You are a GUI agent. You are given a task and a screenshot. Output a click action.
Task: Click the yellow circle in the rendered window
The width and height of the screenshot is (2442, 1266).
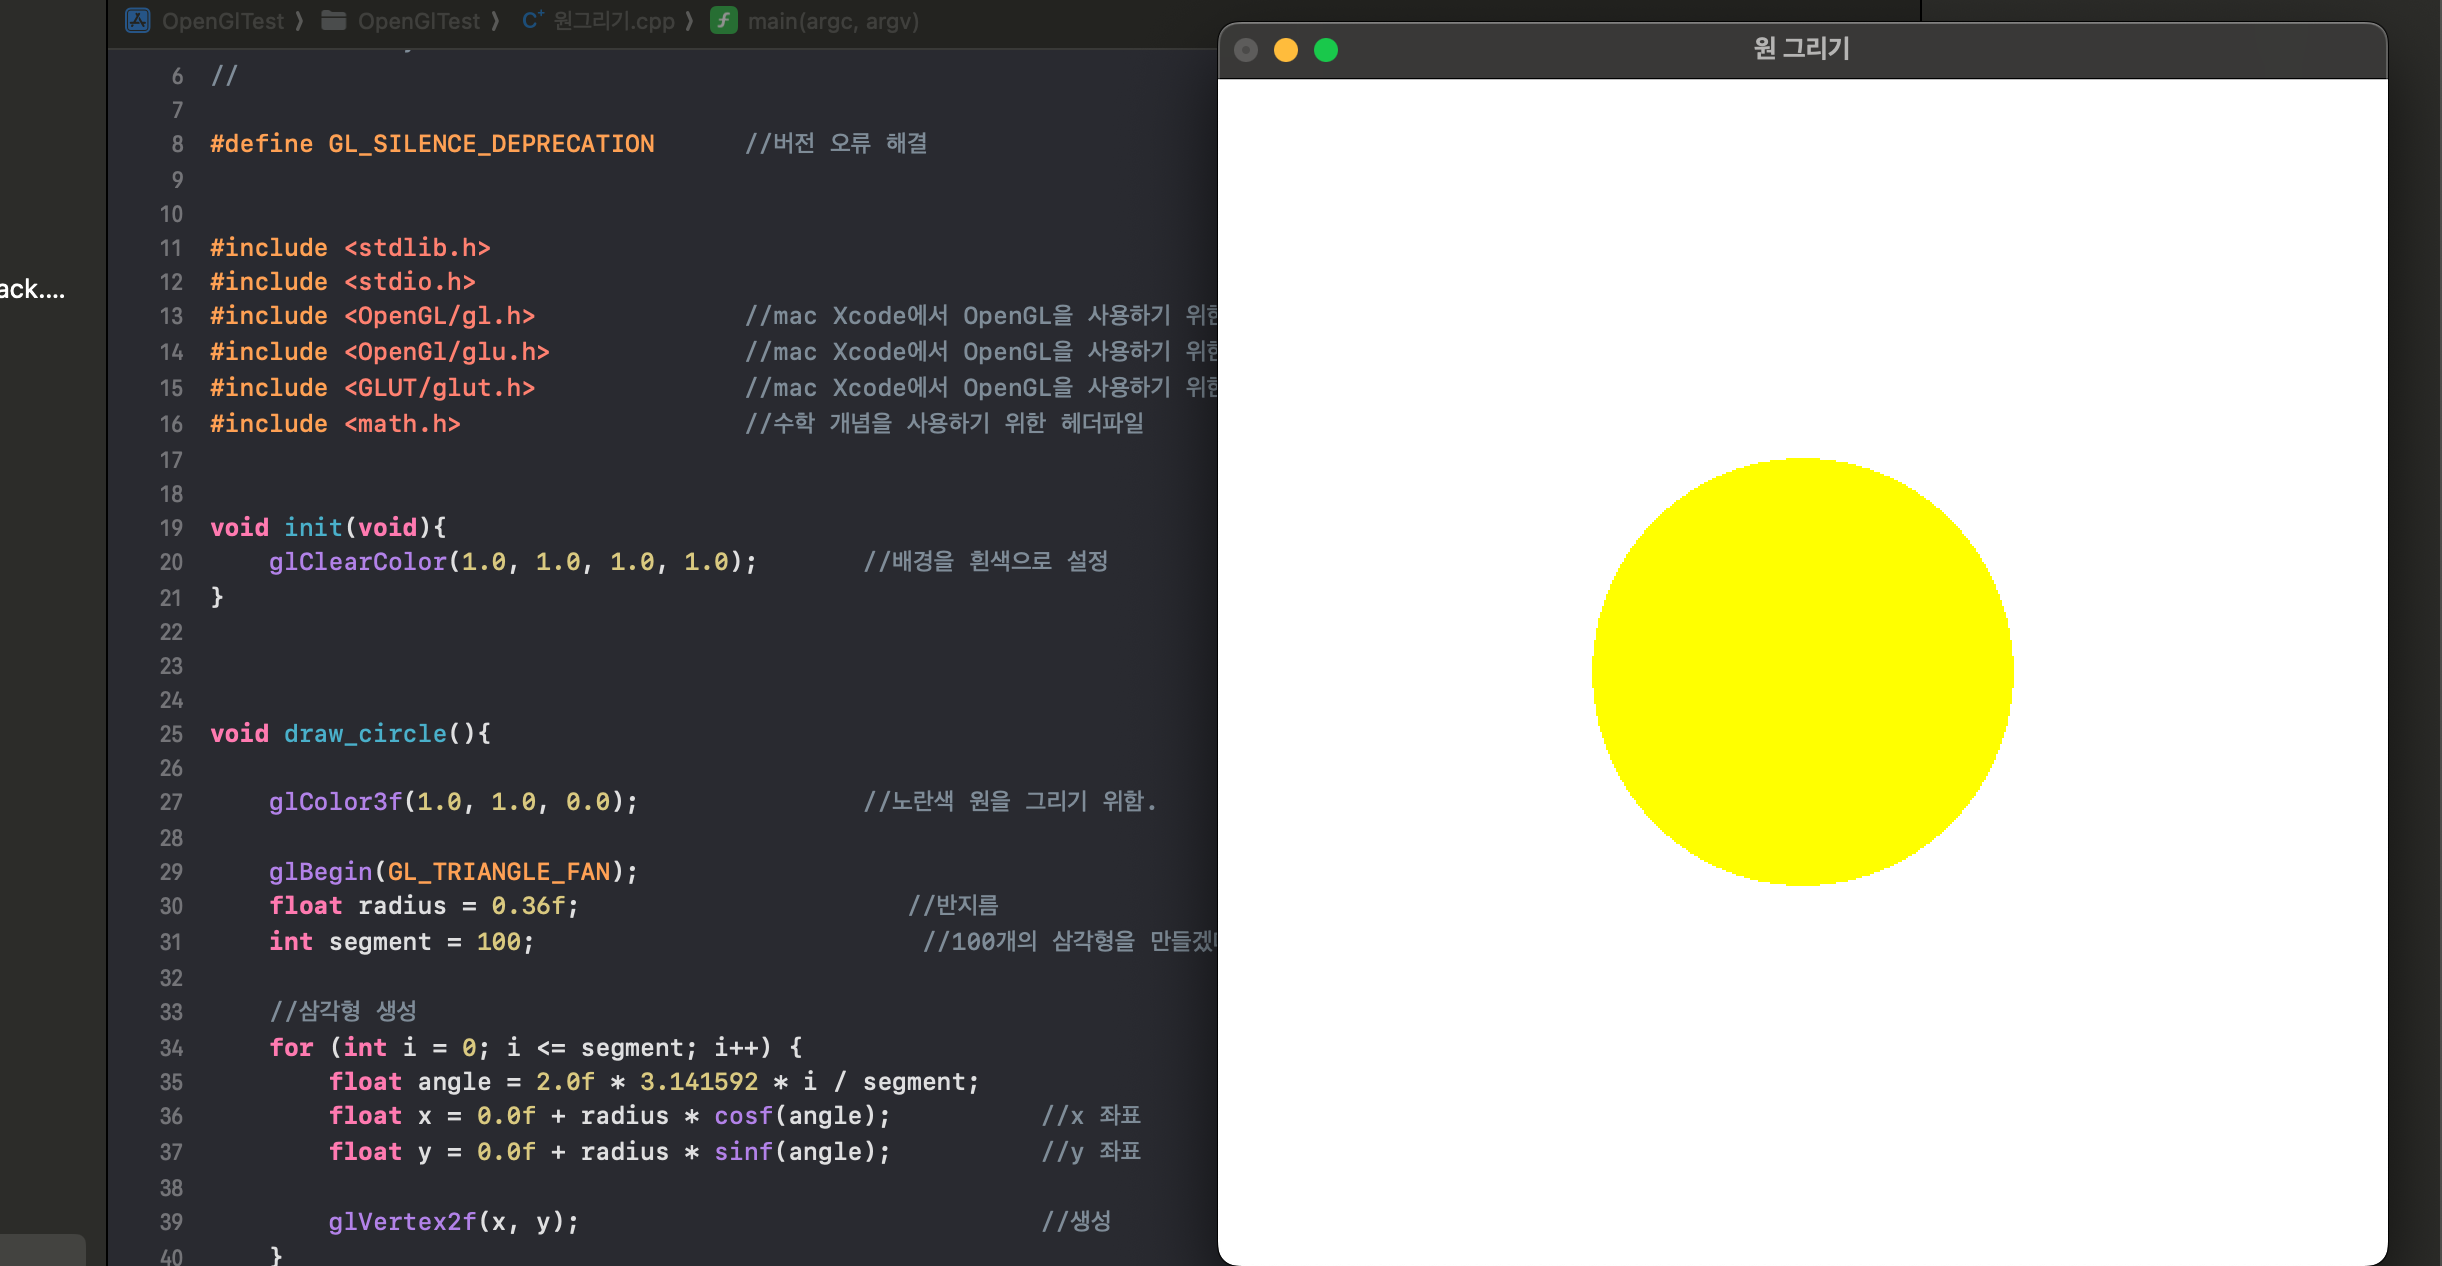coord(1802,671)
